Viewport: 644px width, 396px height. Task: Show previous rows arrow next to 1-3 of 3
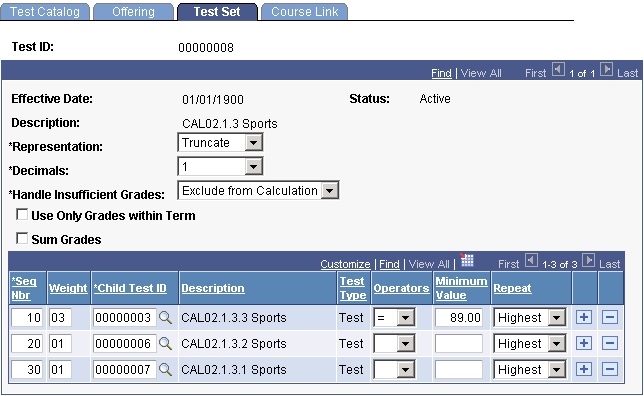[x=531, y=260]
